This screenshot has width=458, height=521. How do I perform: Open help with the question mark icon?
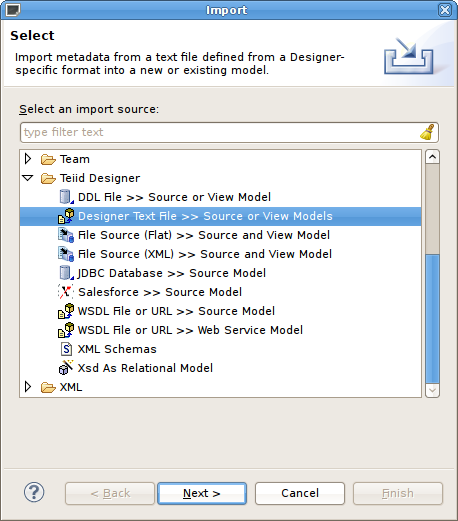pyautogui.click(x=34, y=492)
